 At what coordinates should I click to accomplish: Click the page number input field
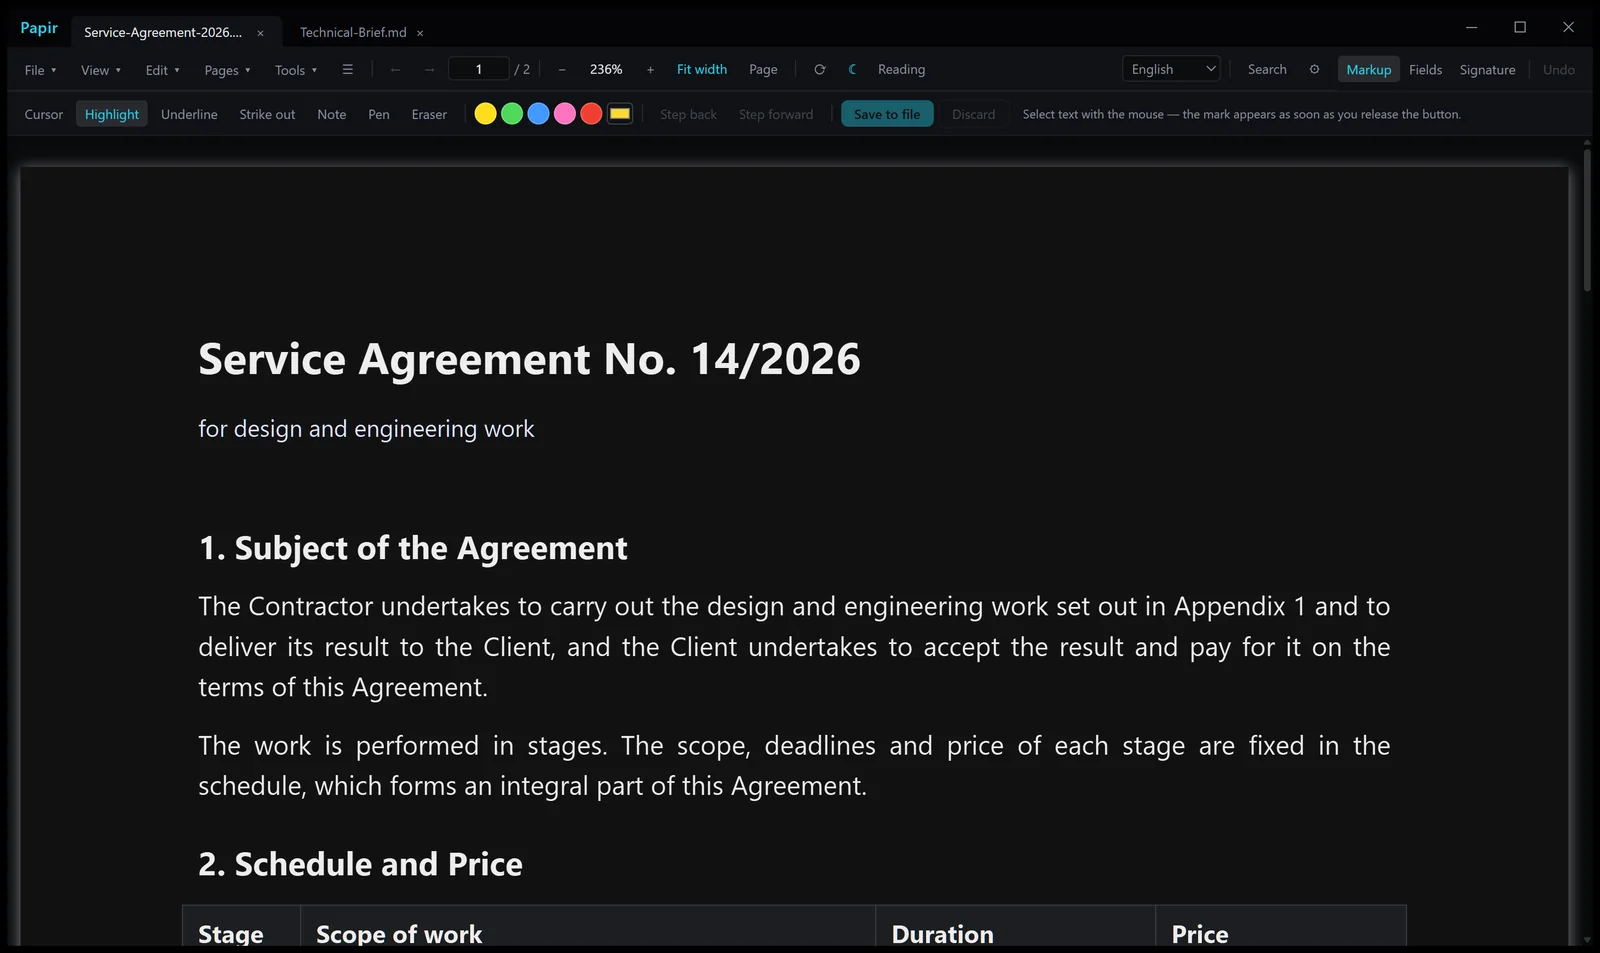(478, 69)
